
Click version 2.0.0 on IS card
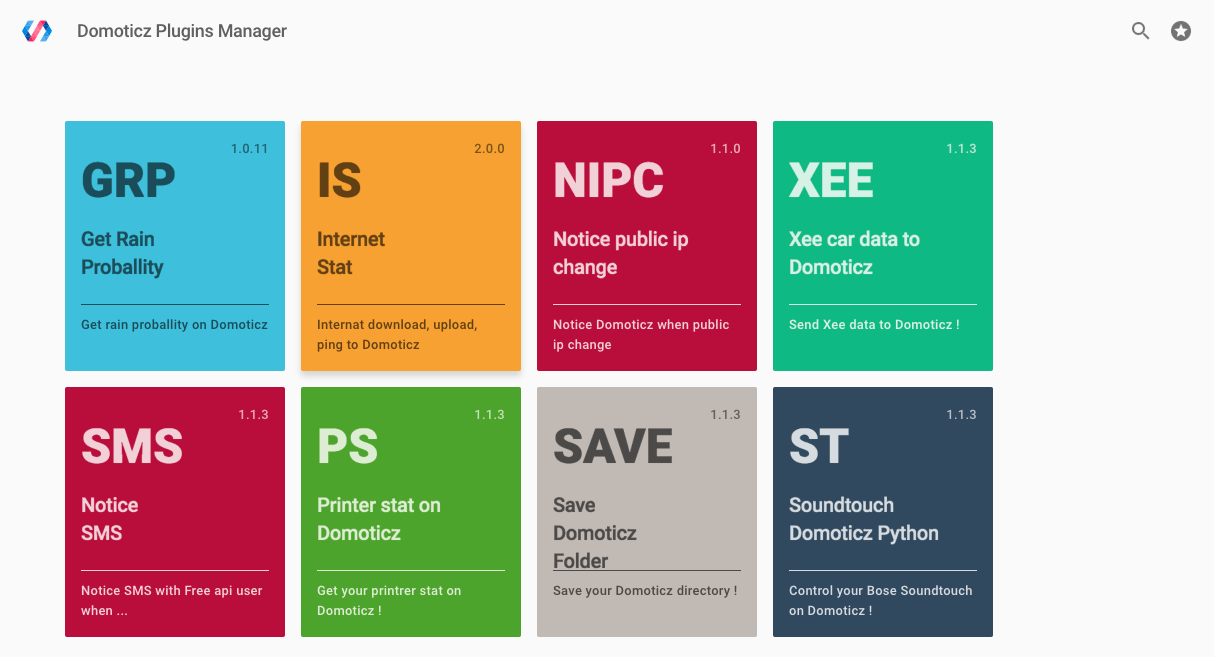pyautogui.click(x=489, y=149)
